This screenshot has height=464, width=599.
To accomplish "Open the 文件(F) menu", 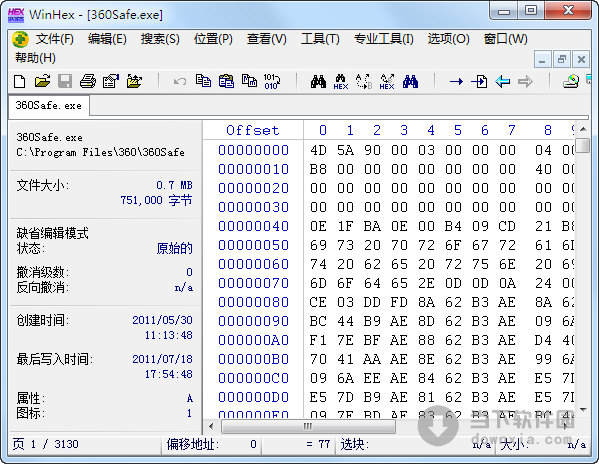I will point(55,39).
